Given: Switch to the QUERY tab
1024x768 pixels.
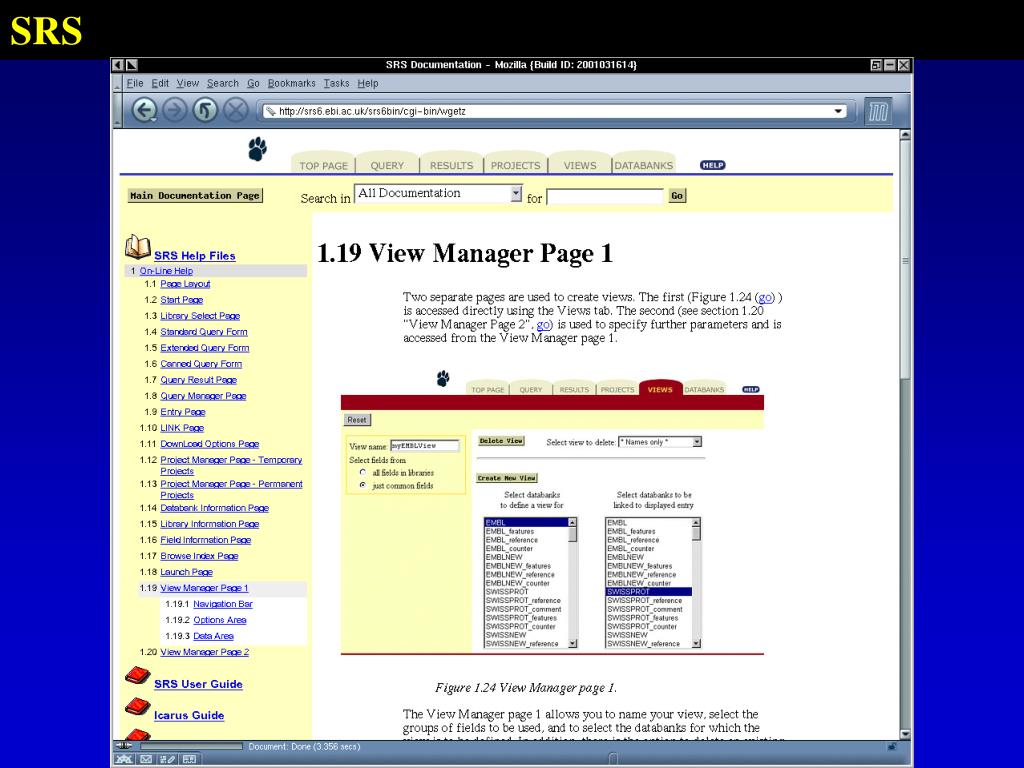Looking at the screenshot, I should pos(387,165).
